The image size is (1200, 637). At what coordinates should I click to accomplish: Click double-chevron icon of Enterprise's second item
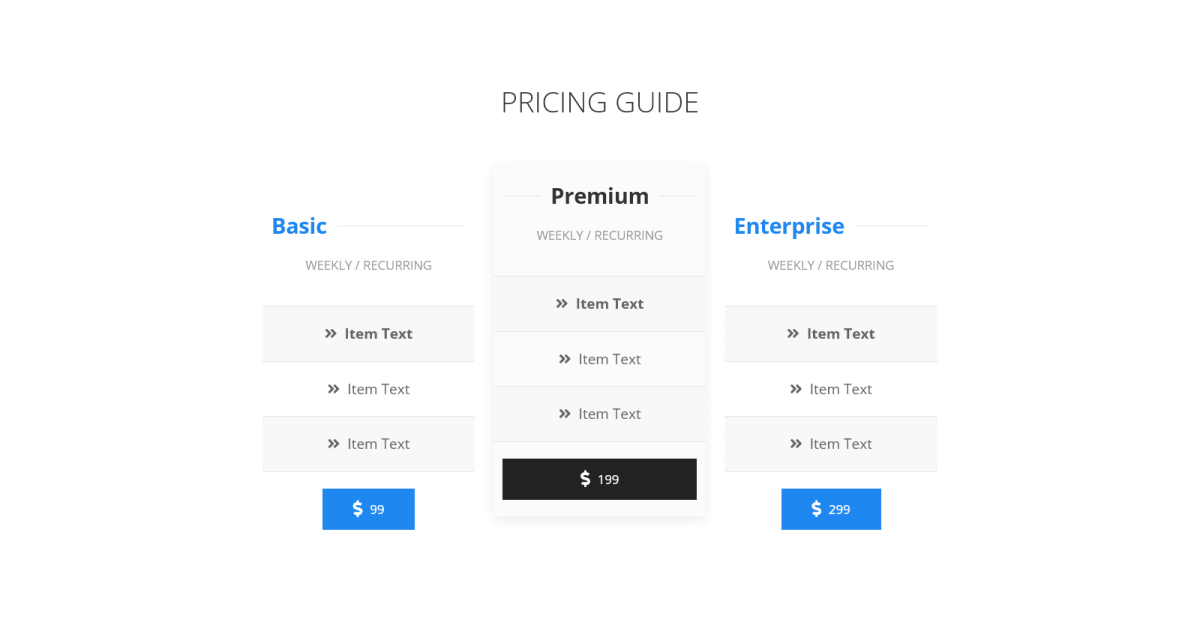[796, 389]
